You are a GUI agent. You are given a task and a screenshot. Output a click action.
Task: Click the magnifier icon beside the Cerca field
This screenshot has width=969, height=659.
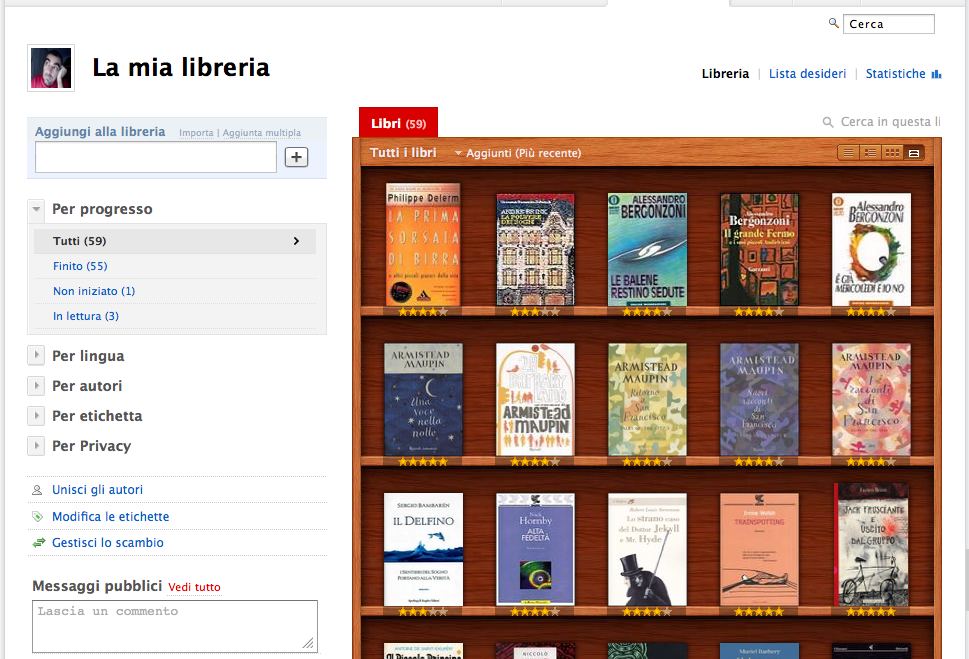click(x=834, y=23)
